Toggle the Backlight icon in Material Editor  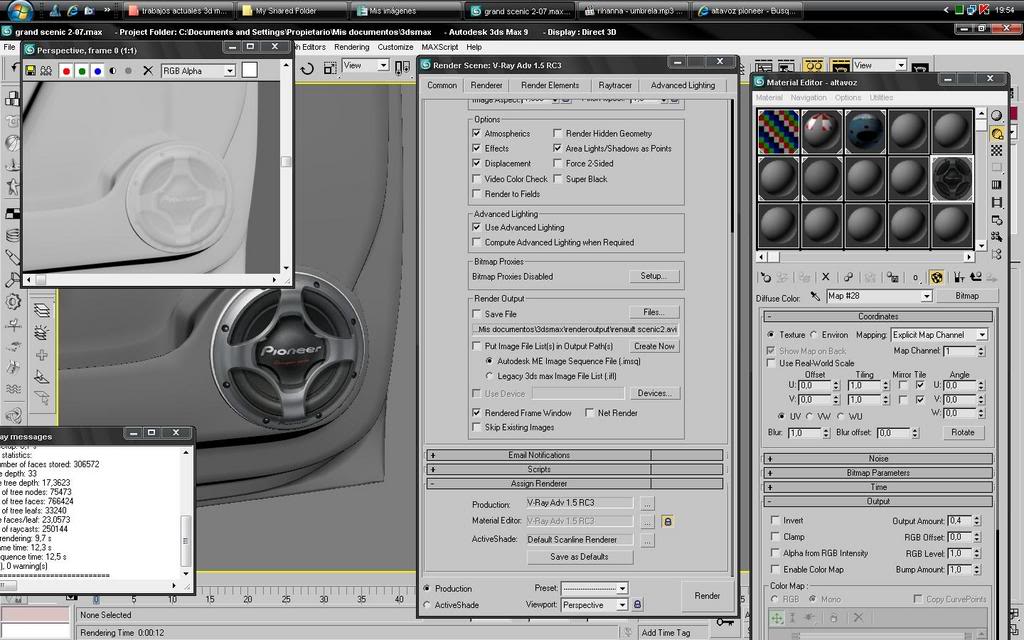(x=997, y=133)
